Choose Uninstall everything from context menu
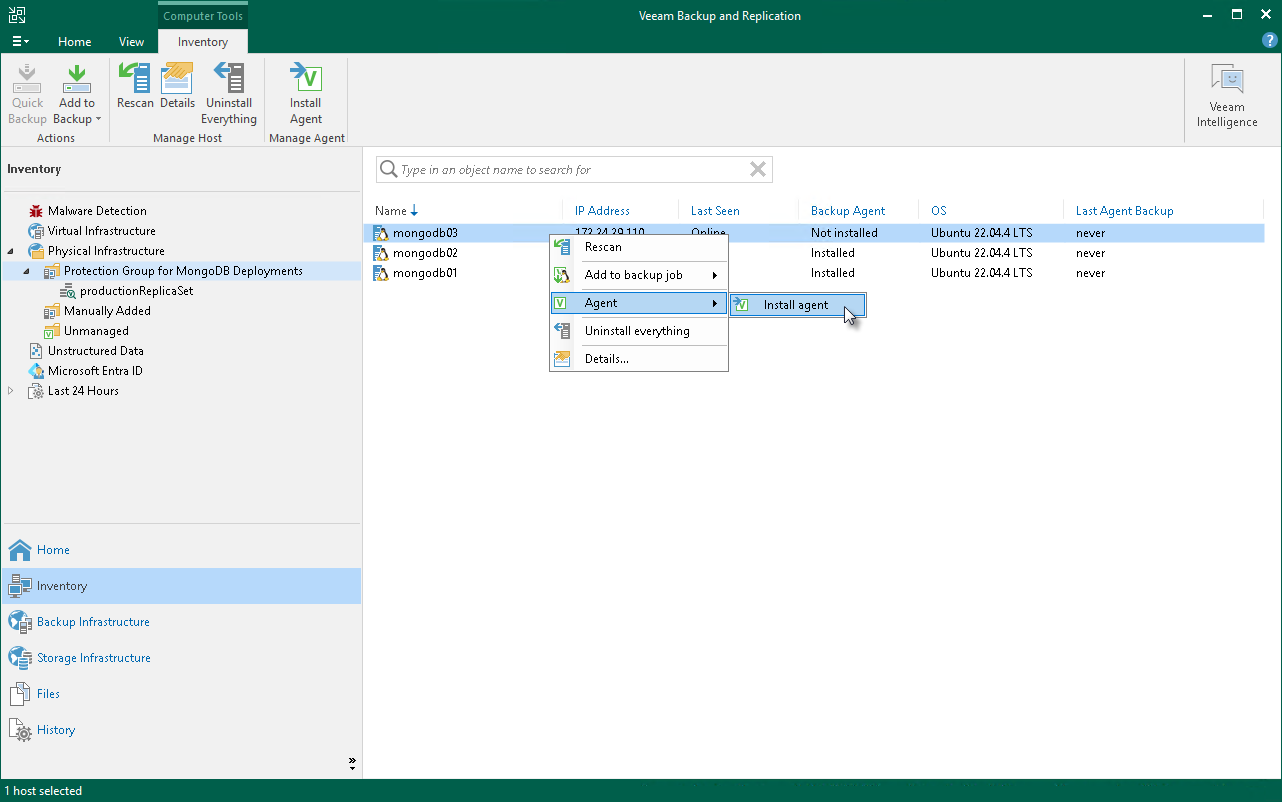Viewport: 1282px width, 802px height. click(639, 331)
